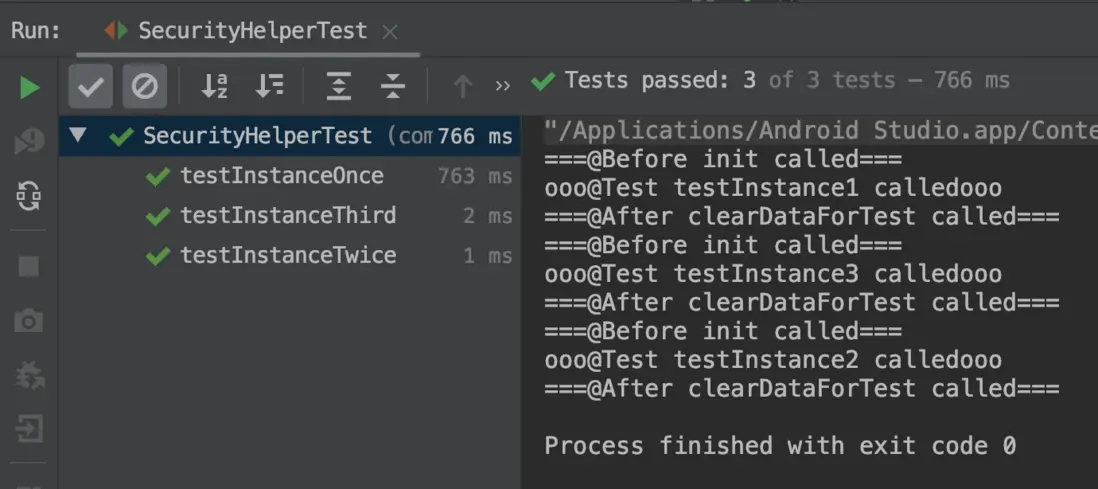Viewport: 1098px width, 489px height.
Task: Select the testInstanceTwice test result
Action: tap(287, 256)
